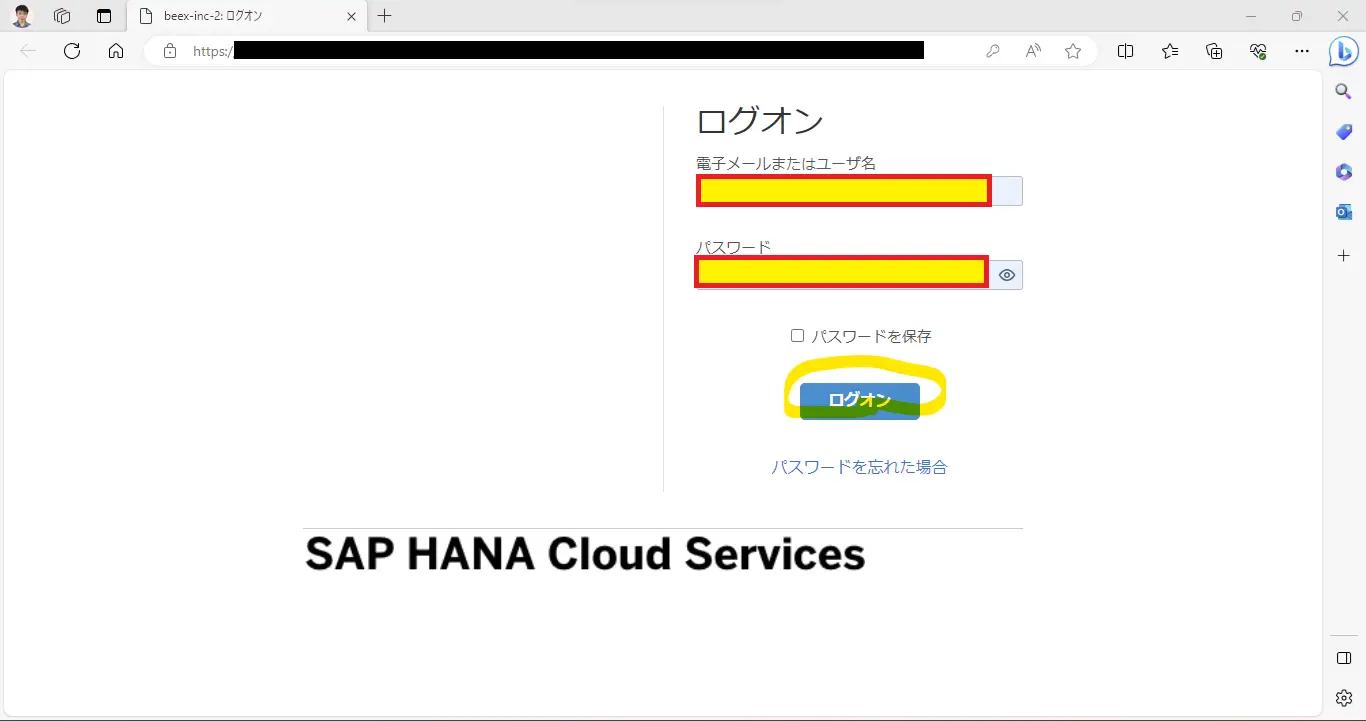The width and height of the screenshot is (1366, 721).
Task: Open saved passwords key icon
Action: 993,51
